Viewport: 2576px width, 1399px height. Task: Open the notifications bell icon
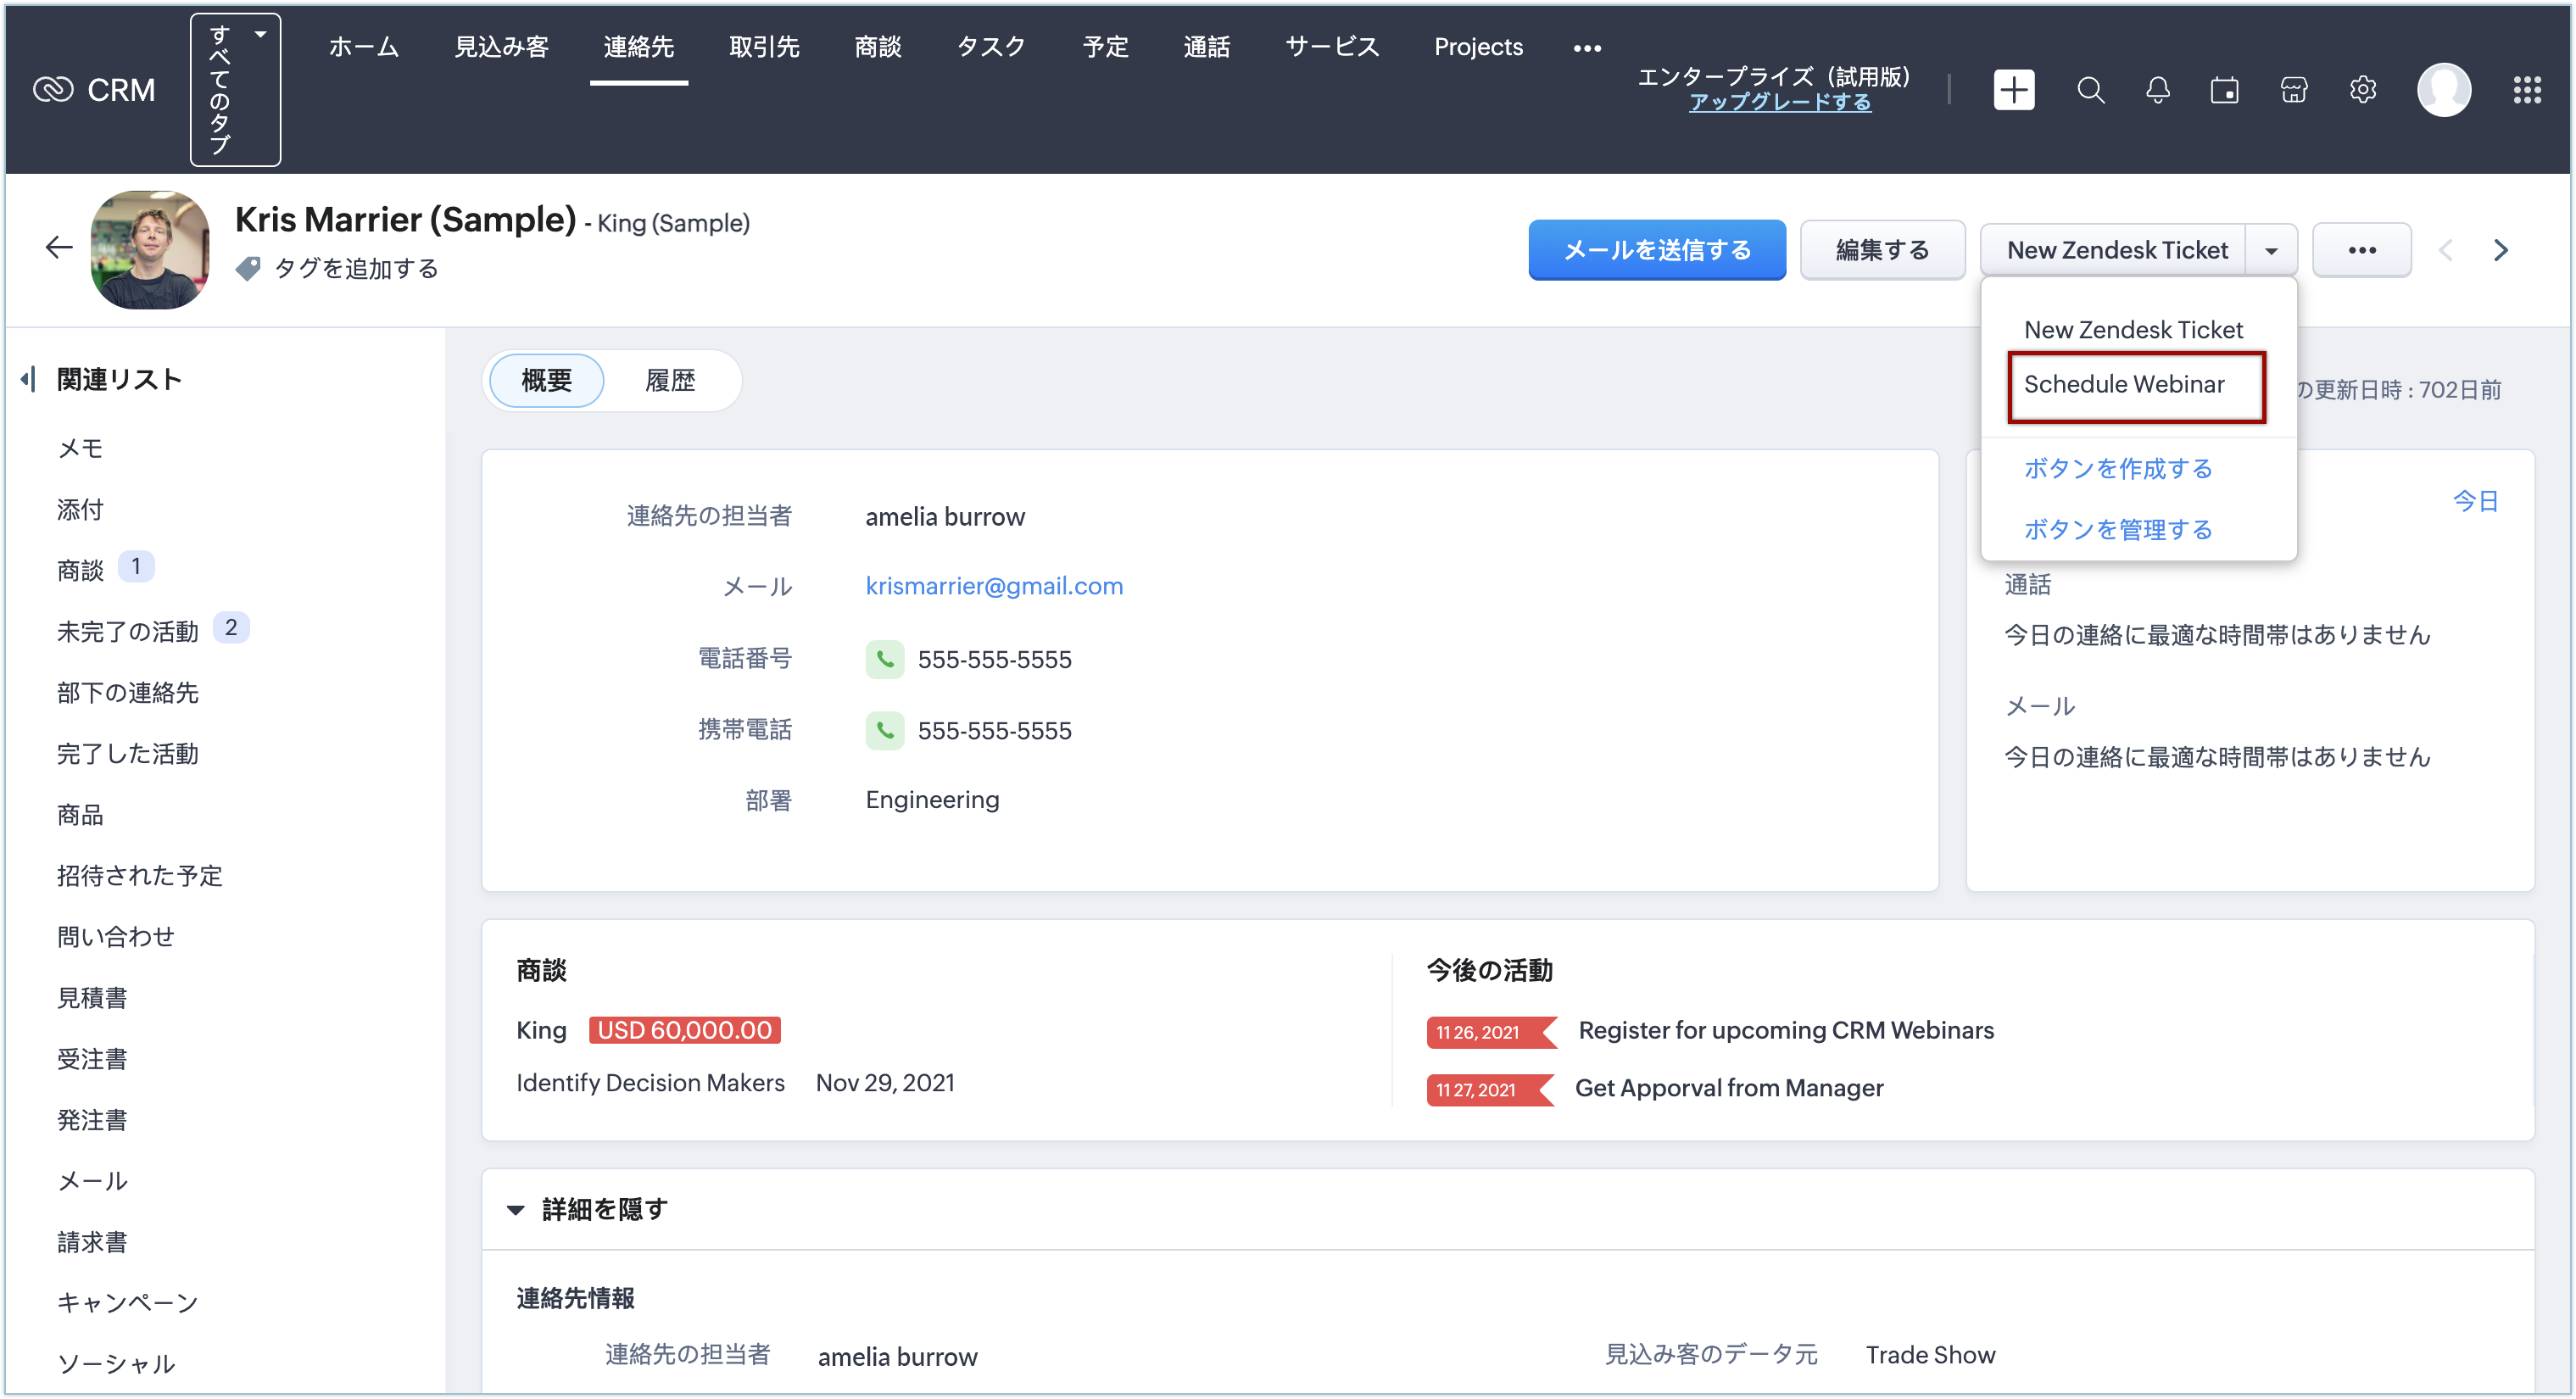coord(2157,90)
